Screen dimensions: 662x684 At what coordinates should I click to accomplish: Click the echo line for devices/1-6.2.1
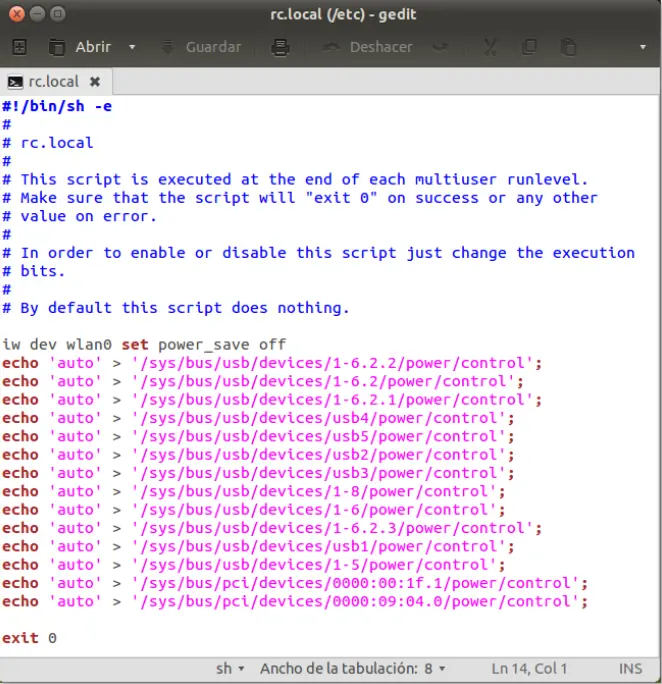point(272,400)
